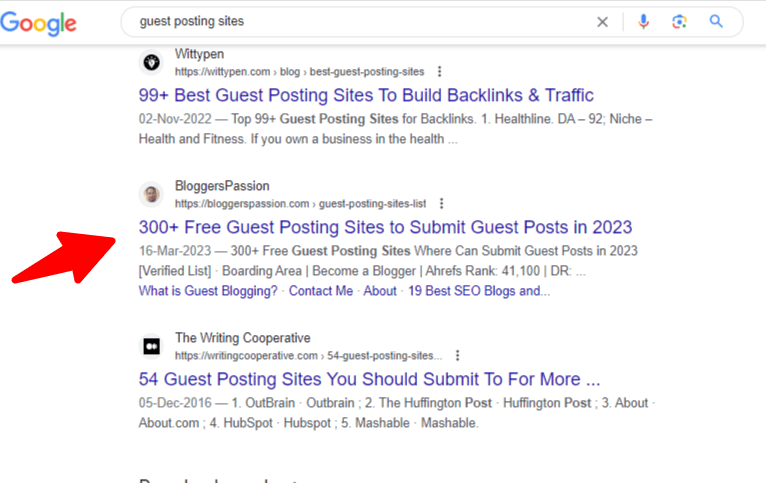The height and width of the screenshot is (483, 766).
Task: Clear the search box text
Action: coord(602,21)
